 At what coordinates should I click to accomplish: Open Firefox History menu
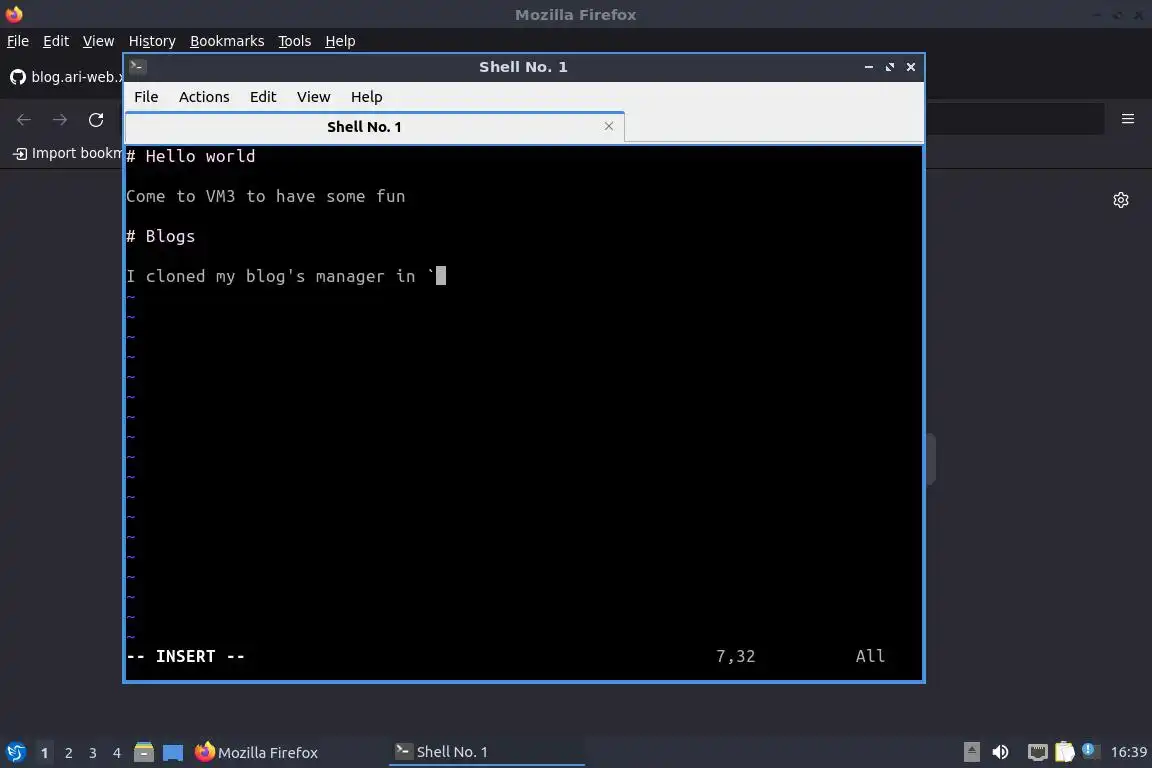point(152,41)
